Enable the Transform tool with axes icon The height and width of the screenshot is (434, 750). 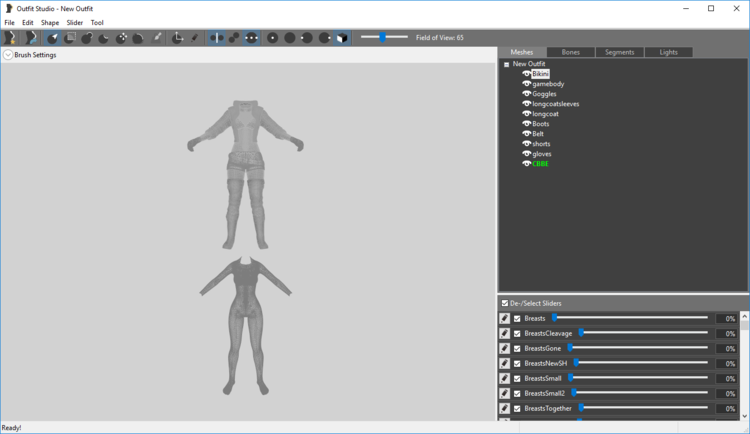click(x=177, y=38)
